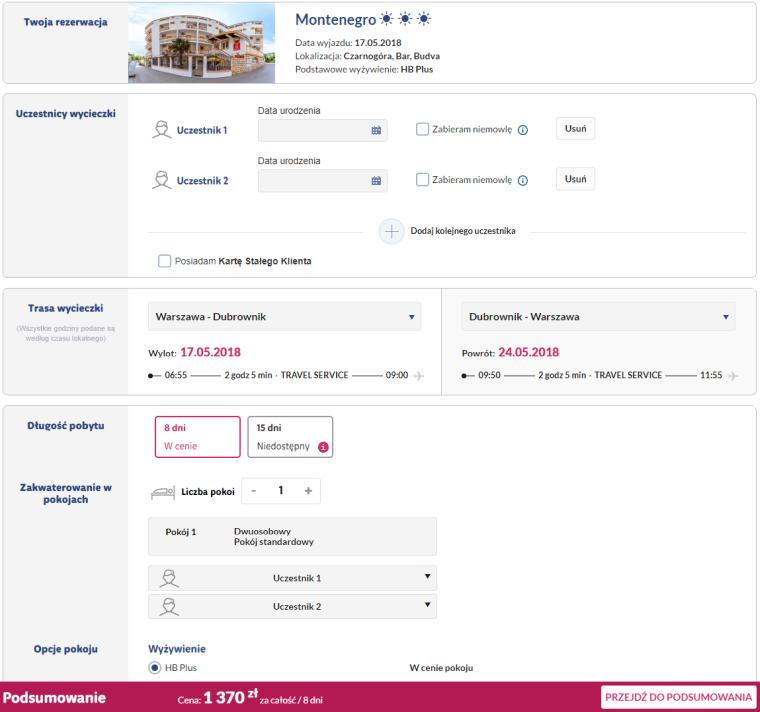Open Warszawa - Dubrownik departure route dropdown
This screenshot has height=712, width=760.
285,316
